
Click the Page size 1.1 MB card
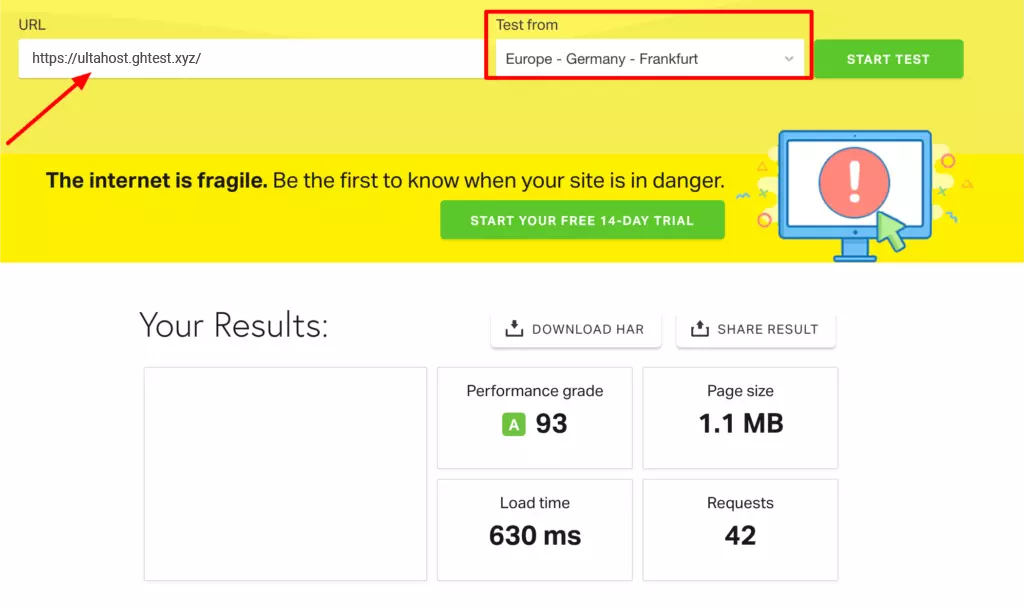point(739,417)
